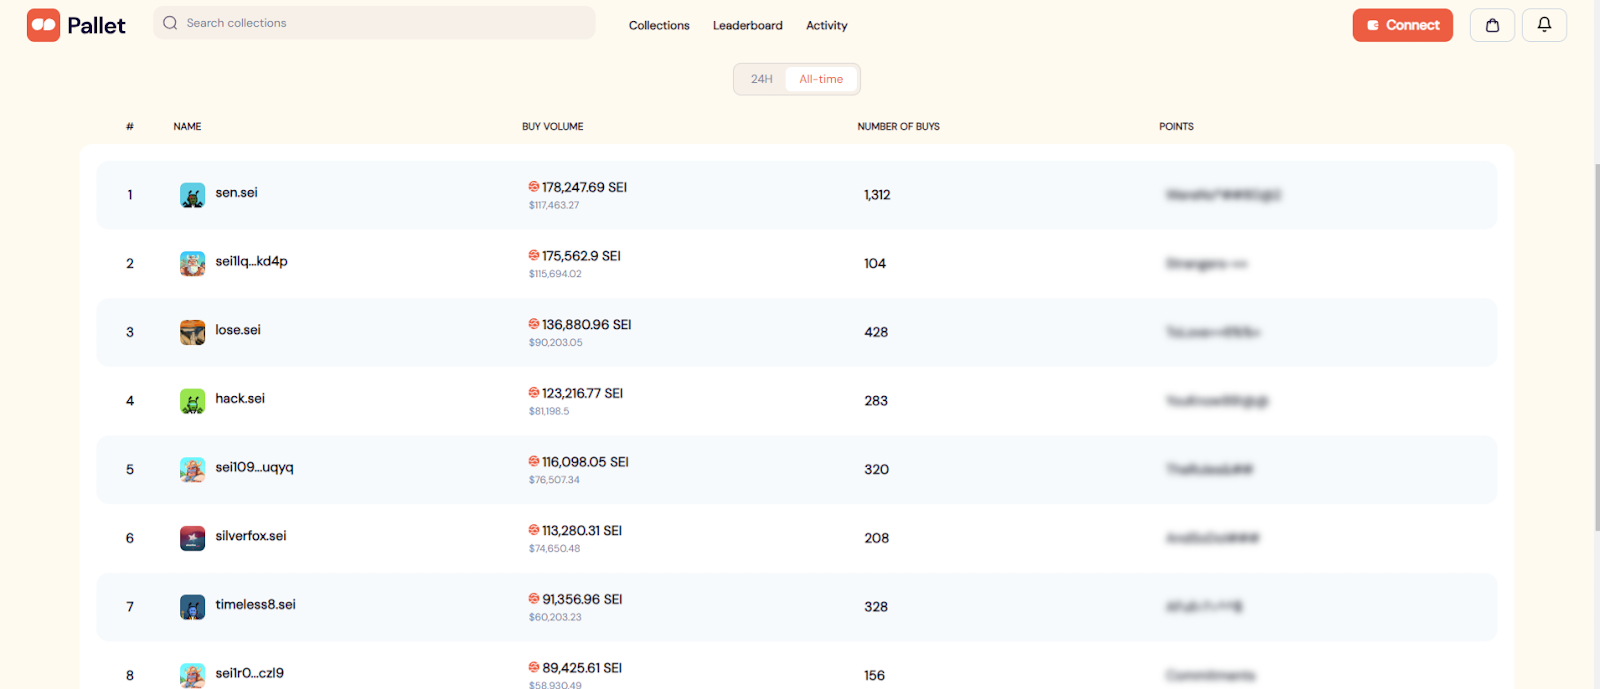Open timeless8.sei profile name
Screen dimensions: 1600x689
256,604
